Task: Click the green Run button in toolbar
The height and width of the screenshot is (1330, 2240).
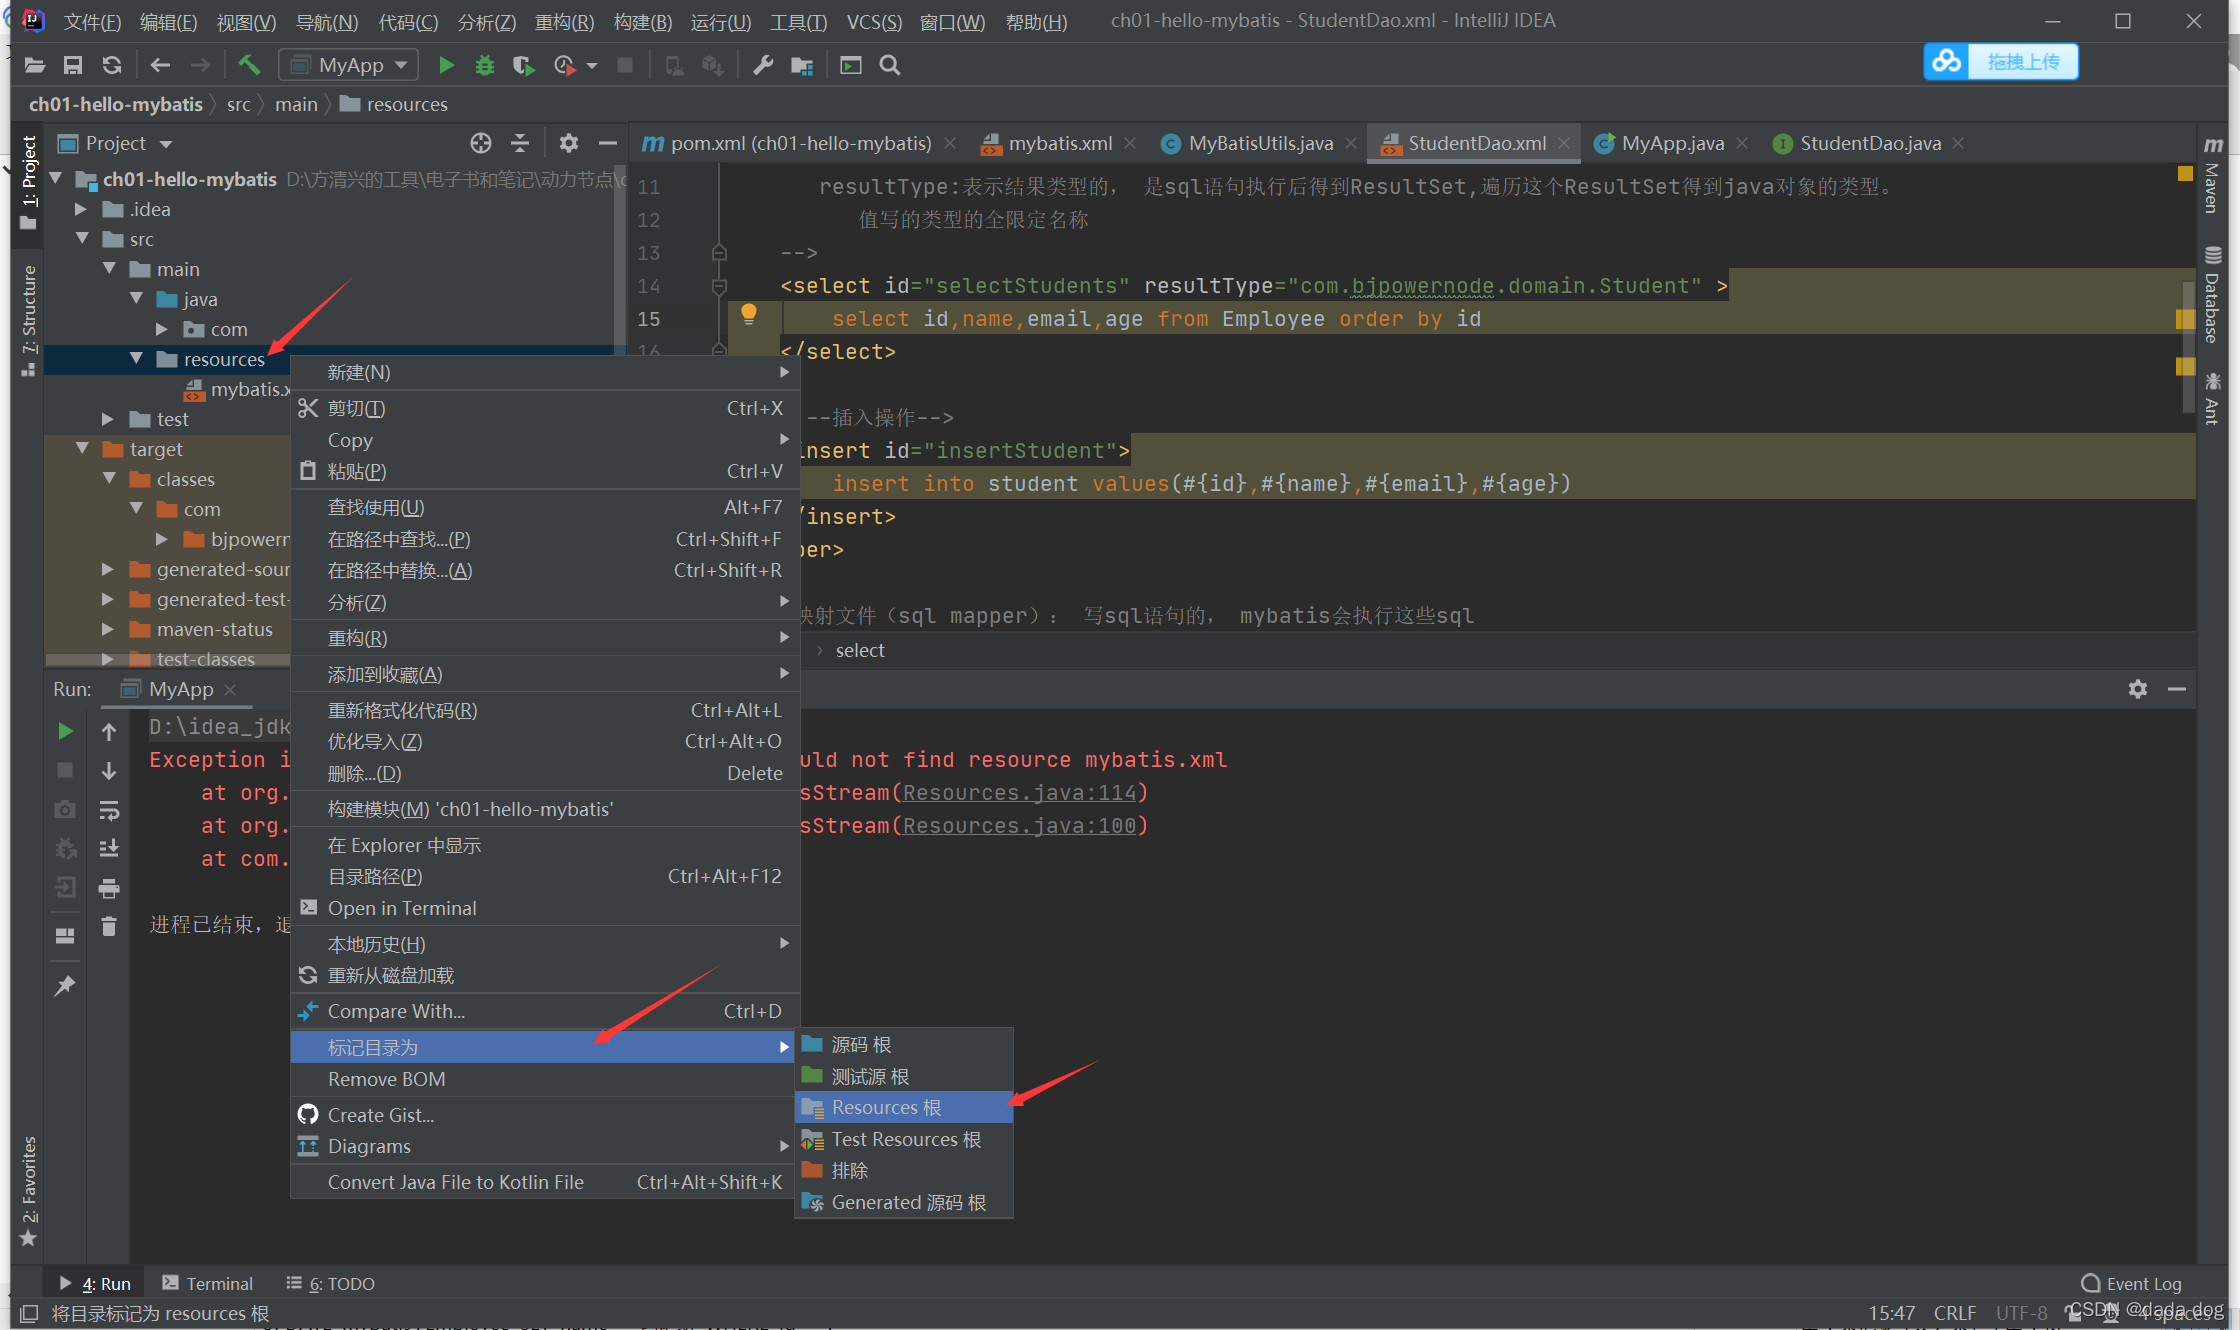Action: (446, 65)
